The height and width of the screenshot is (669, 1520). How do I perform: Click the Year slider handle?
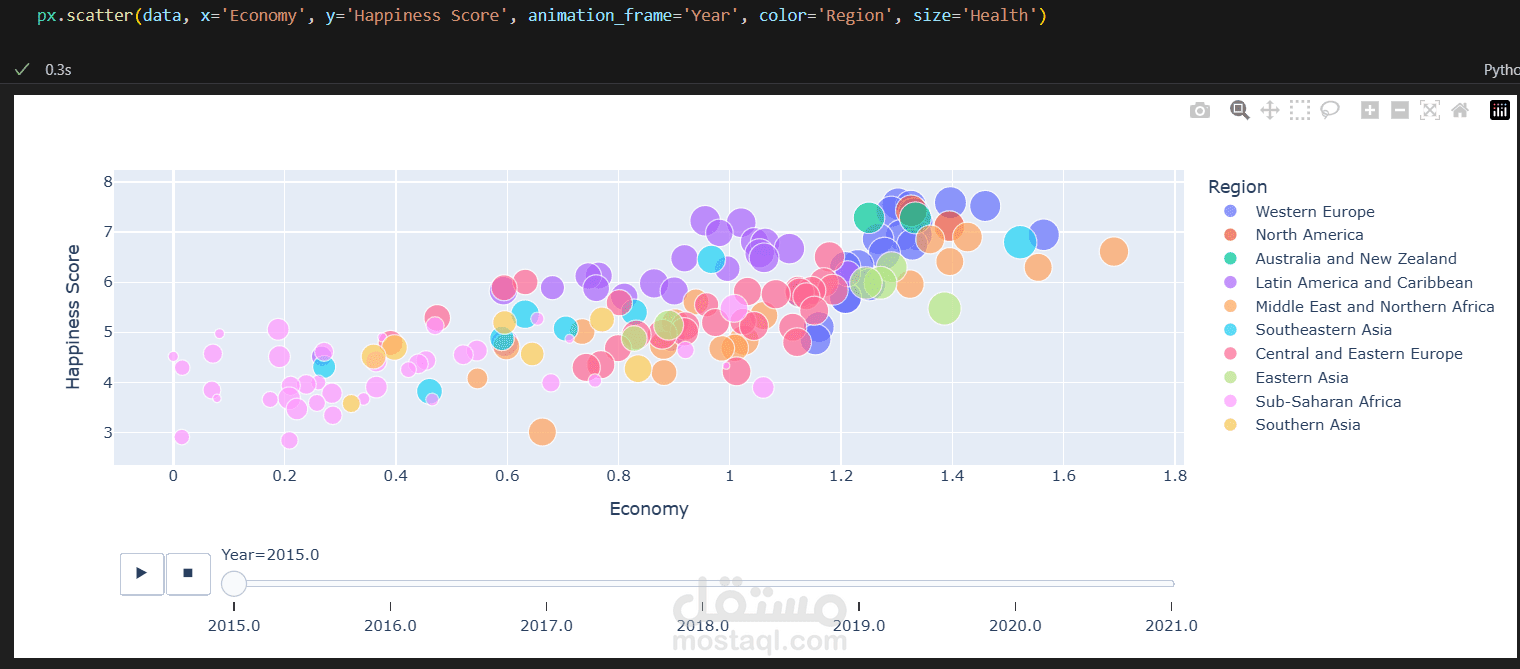coord(234,583)
